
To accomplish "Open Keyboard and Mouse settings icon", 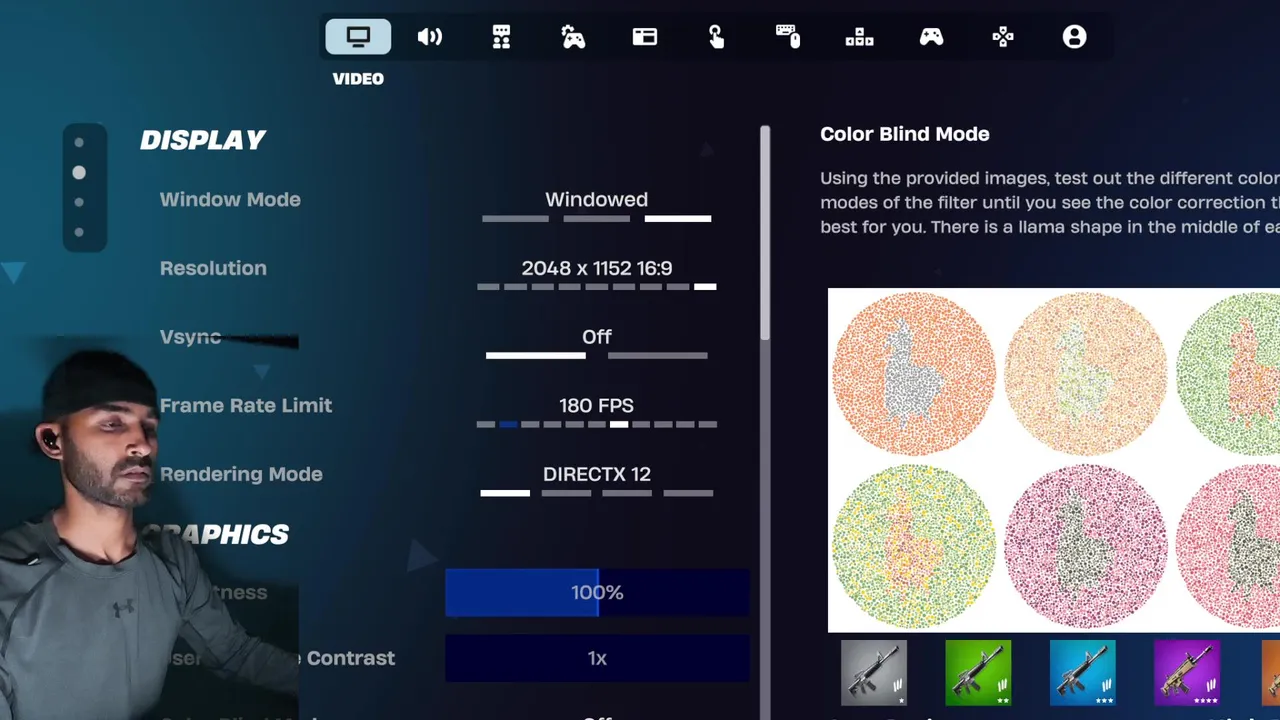I will coord(788,37).
